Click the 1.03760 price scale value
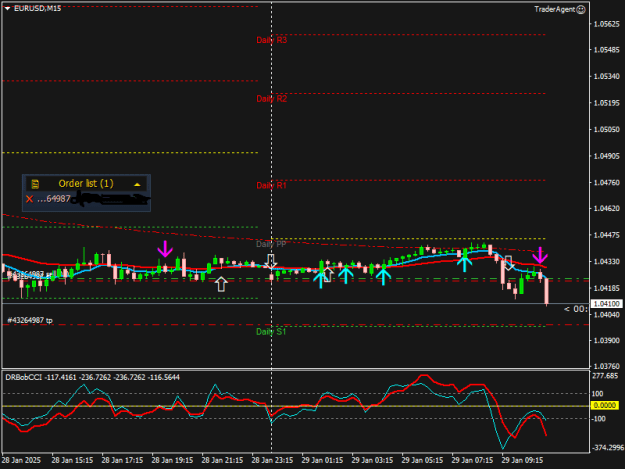 click(x=607, y=366)
